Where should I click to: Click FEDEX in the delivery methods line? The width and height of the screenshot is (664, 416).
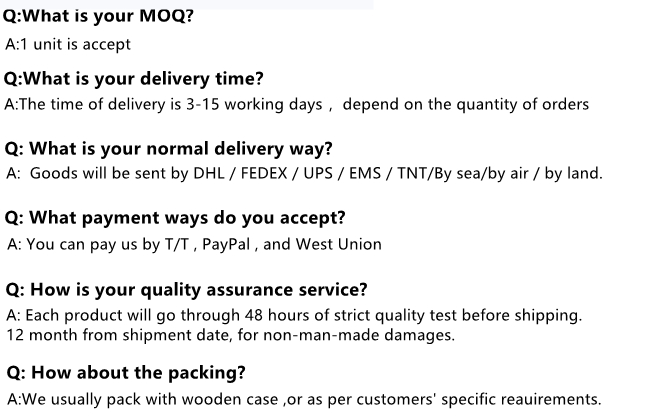click(264, 173)
